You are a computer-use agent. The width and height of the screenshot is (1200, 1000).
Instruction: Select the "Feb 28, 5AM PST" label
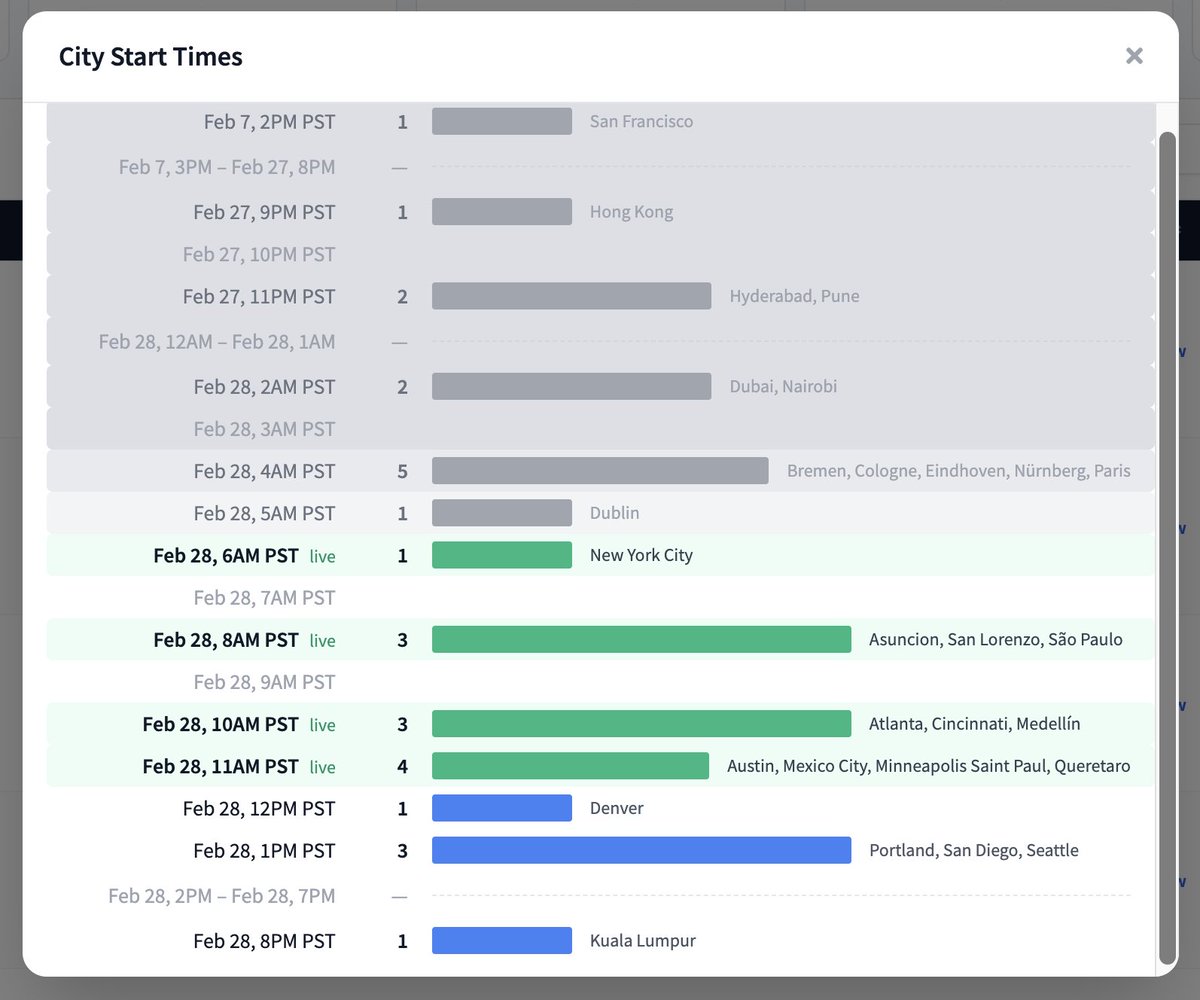tap(265, 513)
